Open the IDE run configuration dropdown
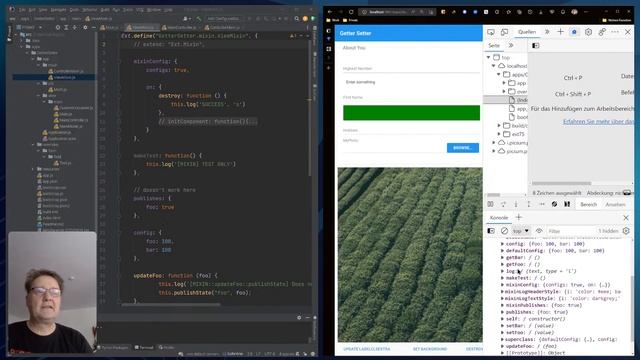This screenshot has height=360, width=640. click(223, 18)
